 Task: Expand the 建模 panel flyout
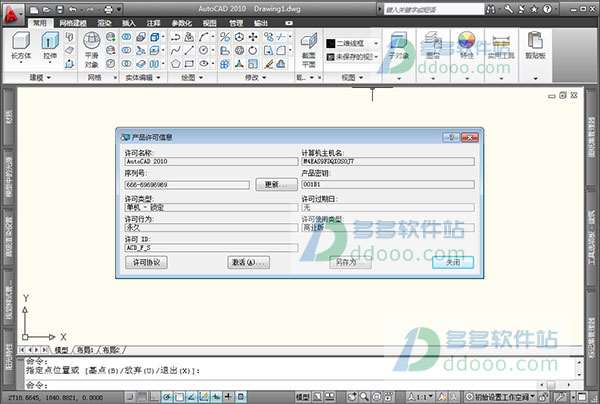point(44,77)
